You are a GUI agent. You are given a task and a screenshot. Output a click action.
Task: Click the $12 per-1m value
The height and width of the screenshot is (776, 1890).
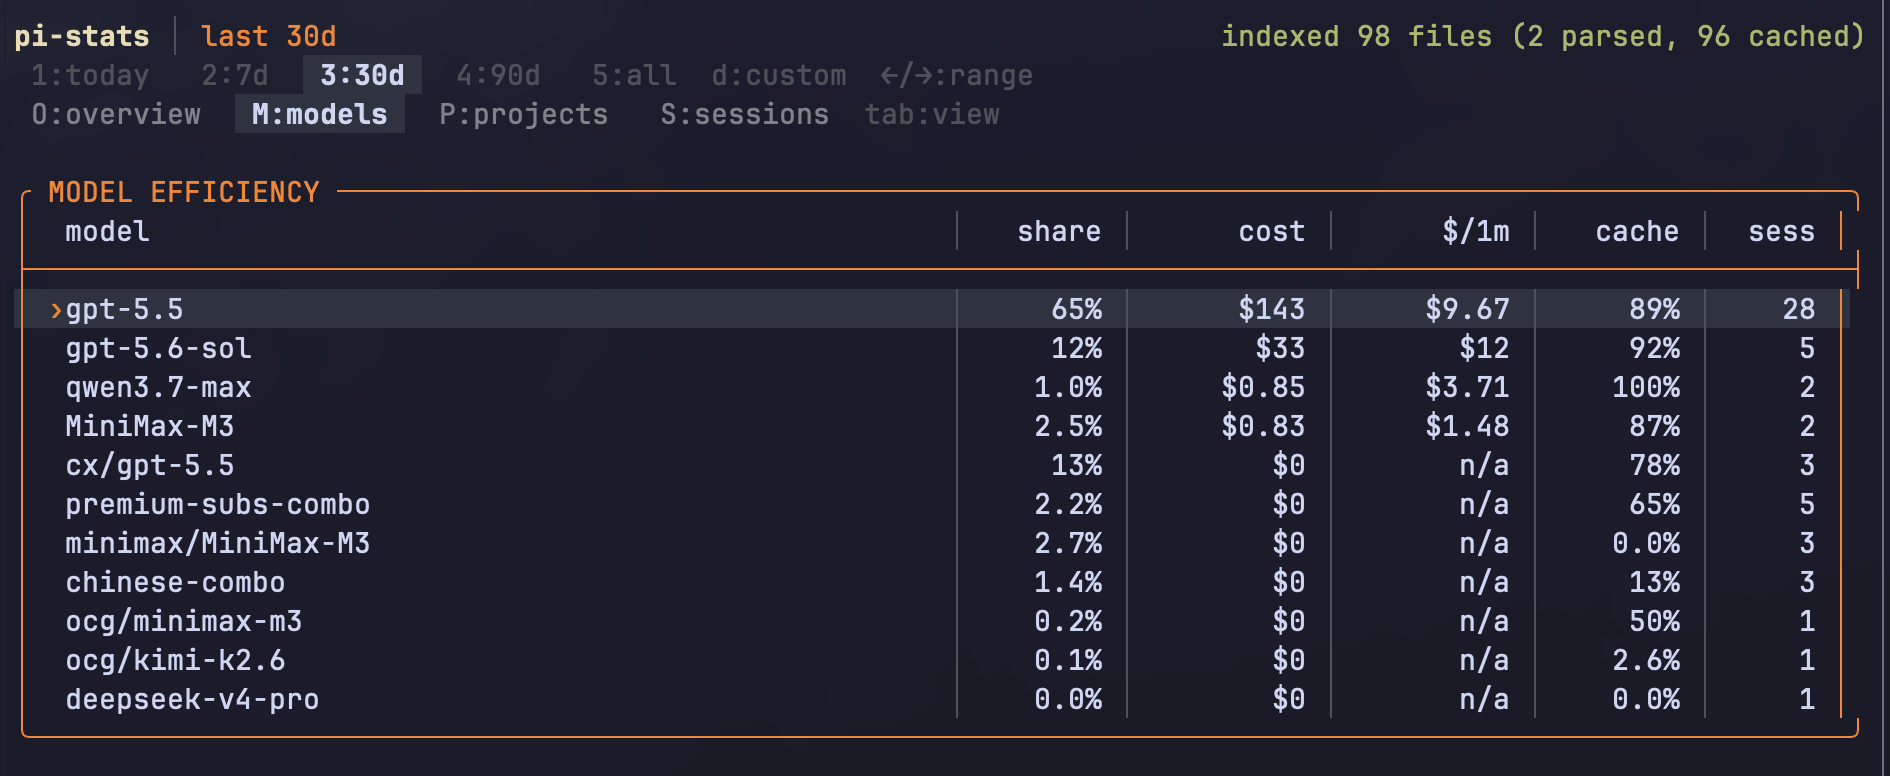(x=1484, y=348)
